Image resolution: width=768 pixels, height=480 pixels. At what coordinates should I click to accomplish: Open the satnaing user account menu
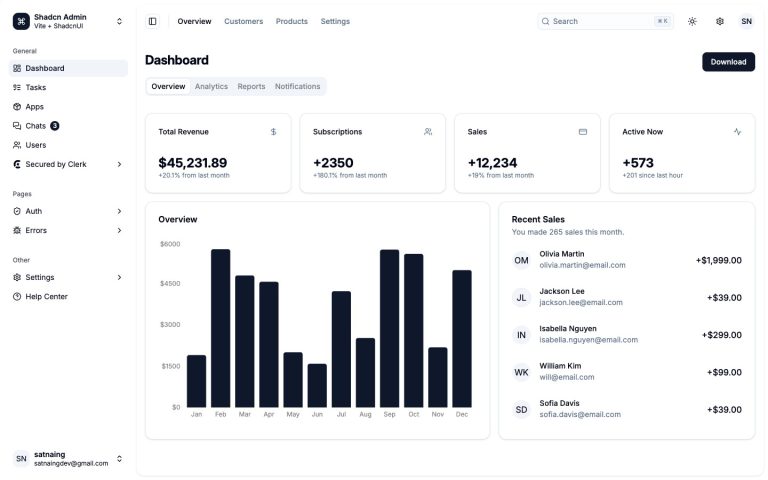click(x=68, y=459)
